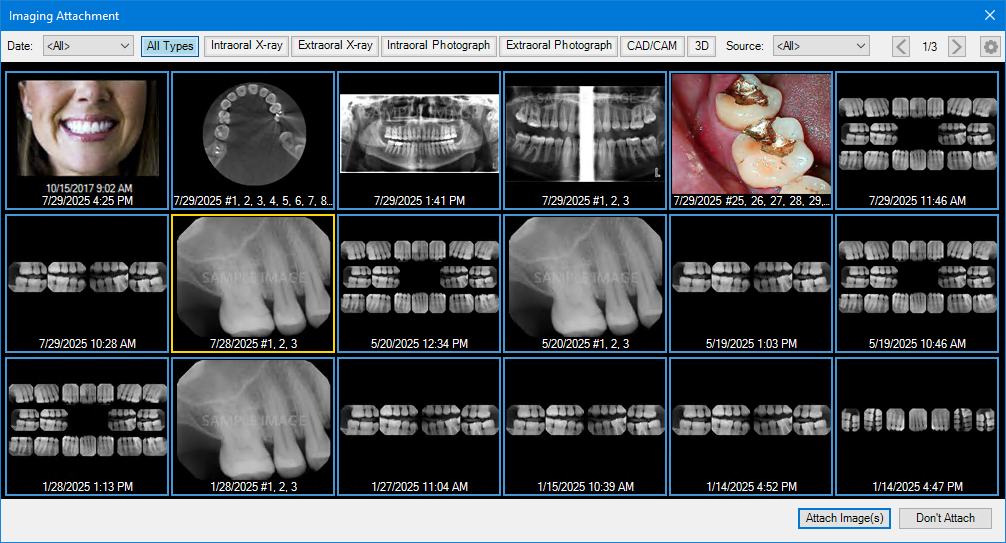Select bitewings thumbnail 1/15/2025 10:39 AM

585,427
